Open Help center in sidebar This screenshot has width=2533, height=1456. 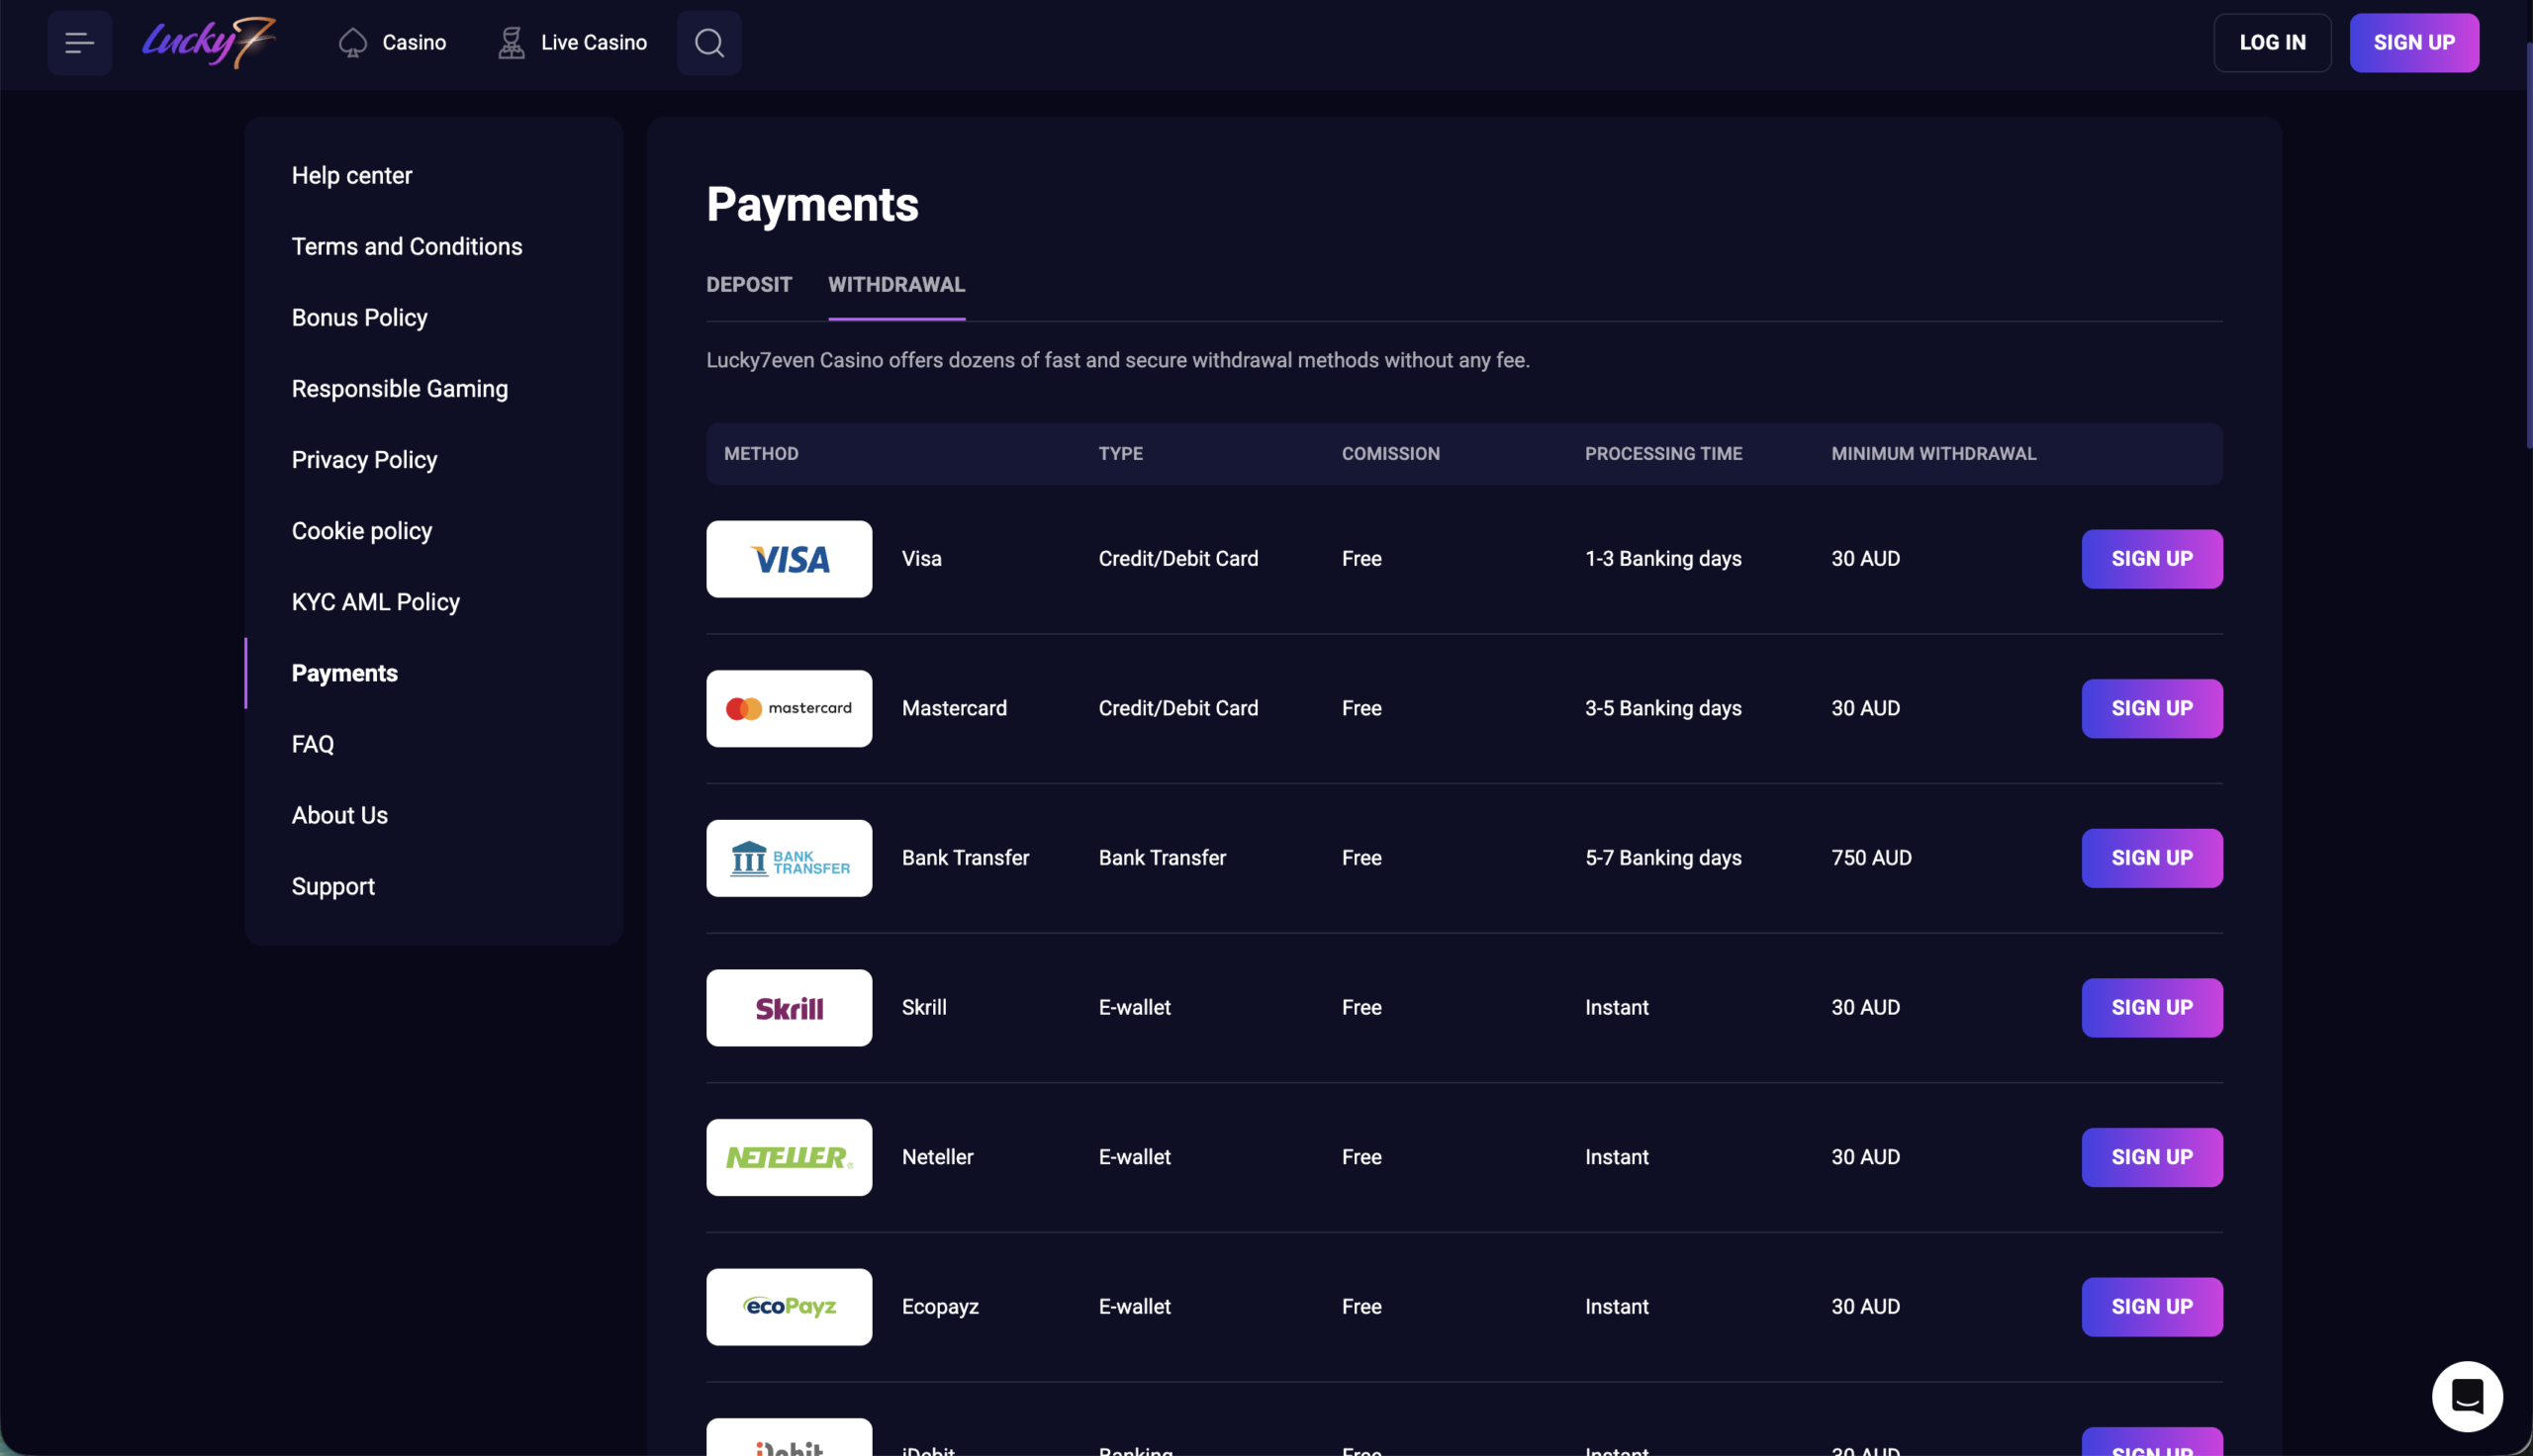pos(352,176)
